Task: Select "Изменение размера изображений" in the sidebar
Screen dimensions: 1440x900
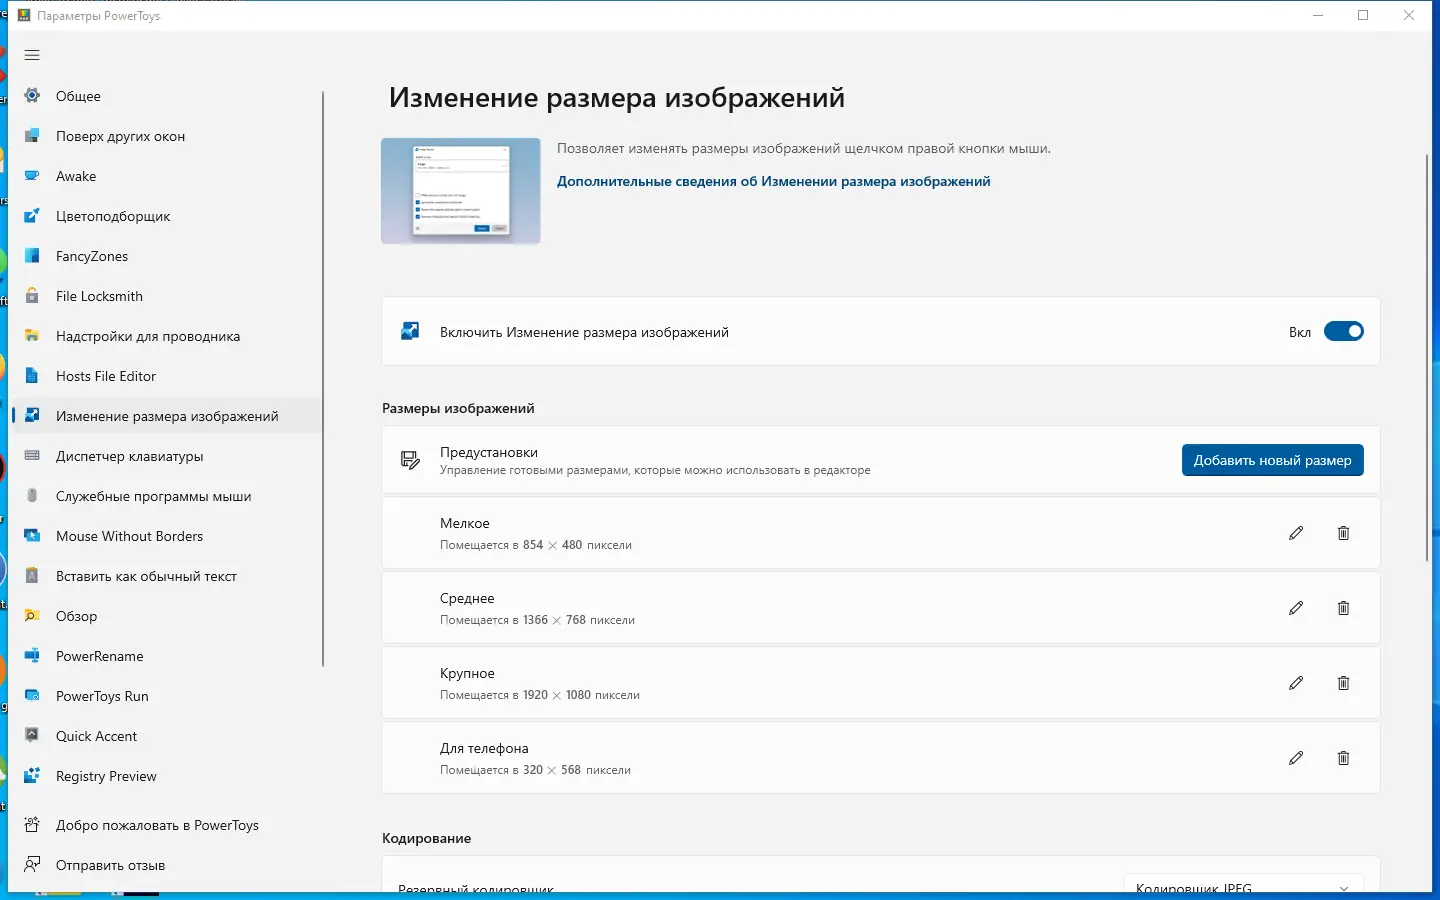Action: (167, 416)
